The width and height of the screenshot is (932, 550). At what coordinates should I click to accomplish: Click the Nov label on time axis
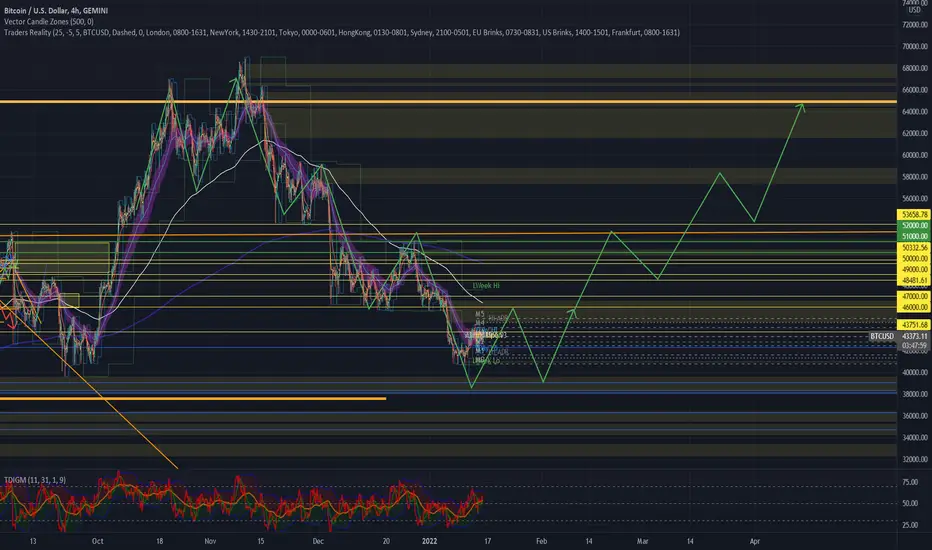click(x=210, y=541)
